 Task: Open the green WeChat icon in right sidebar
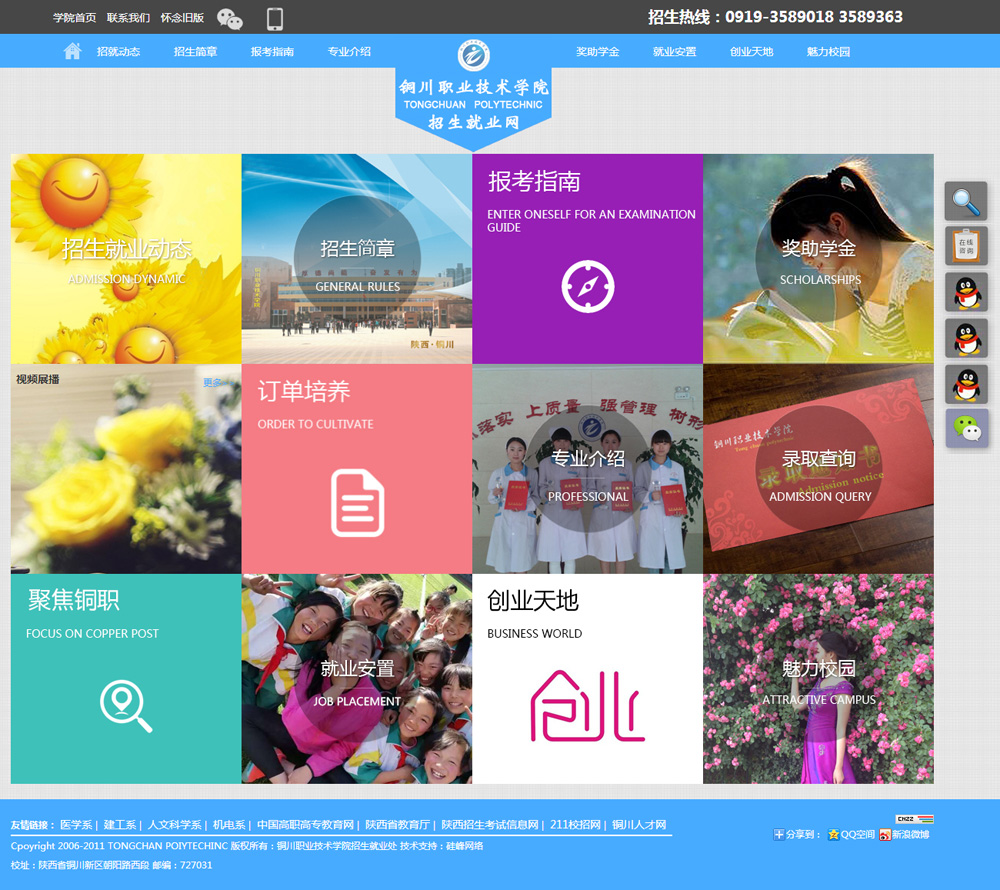pos(966,428)
